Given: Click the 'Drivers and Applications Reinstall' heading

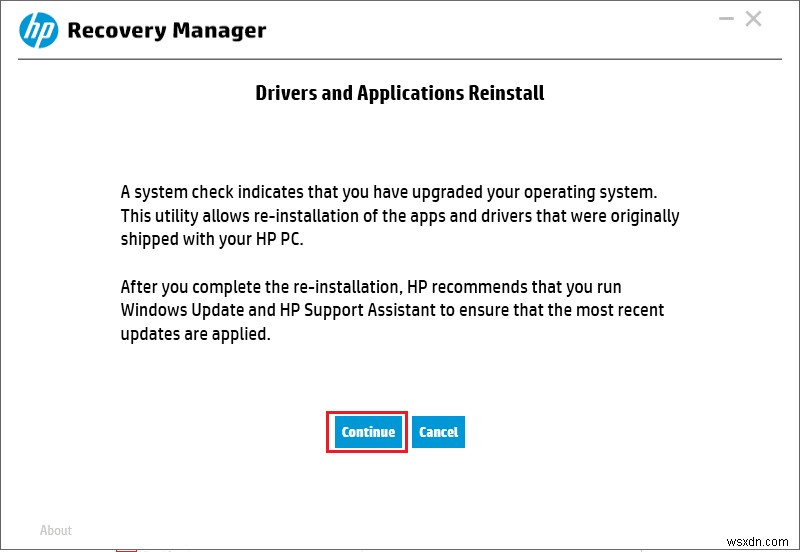Looking at the screenshot, I should [x=400, y=93].
